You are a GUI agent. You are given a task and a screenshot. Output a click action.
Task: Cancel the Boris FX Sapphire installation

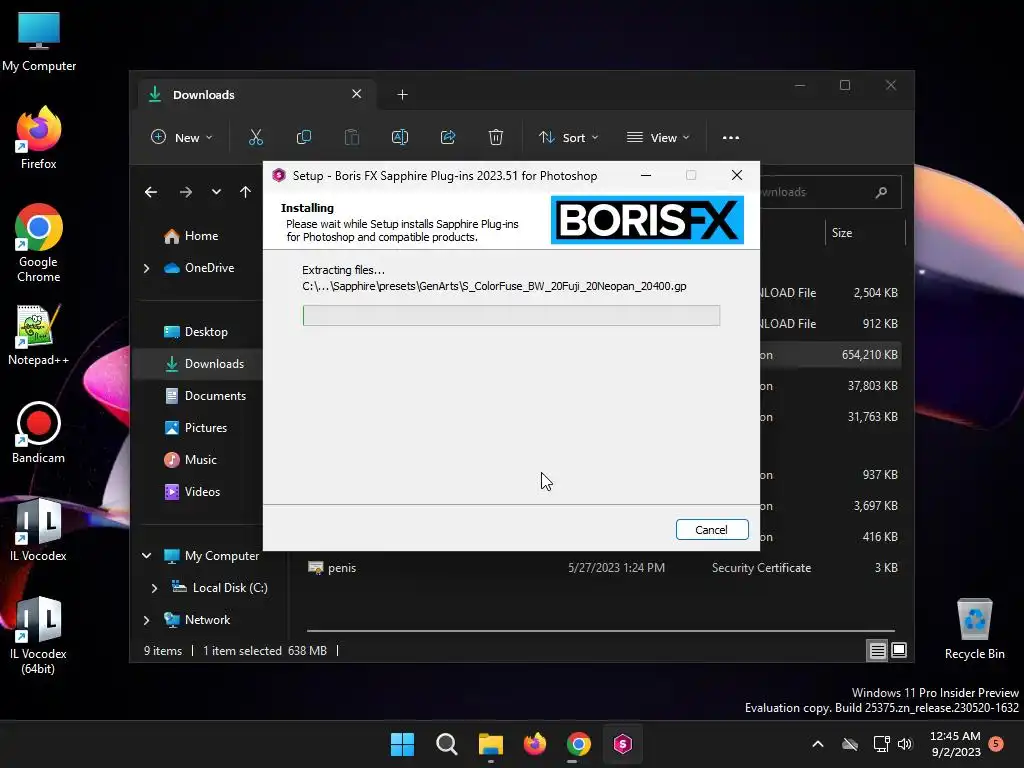pyautogui.click(x=711, y=530)
